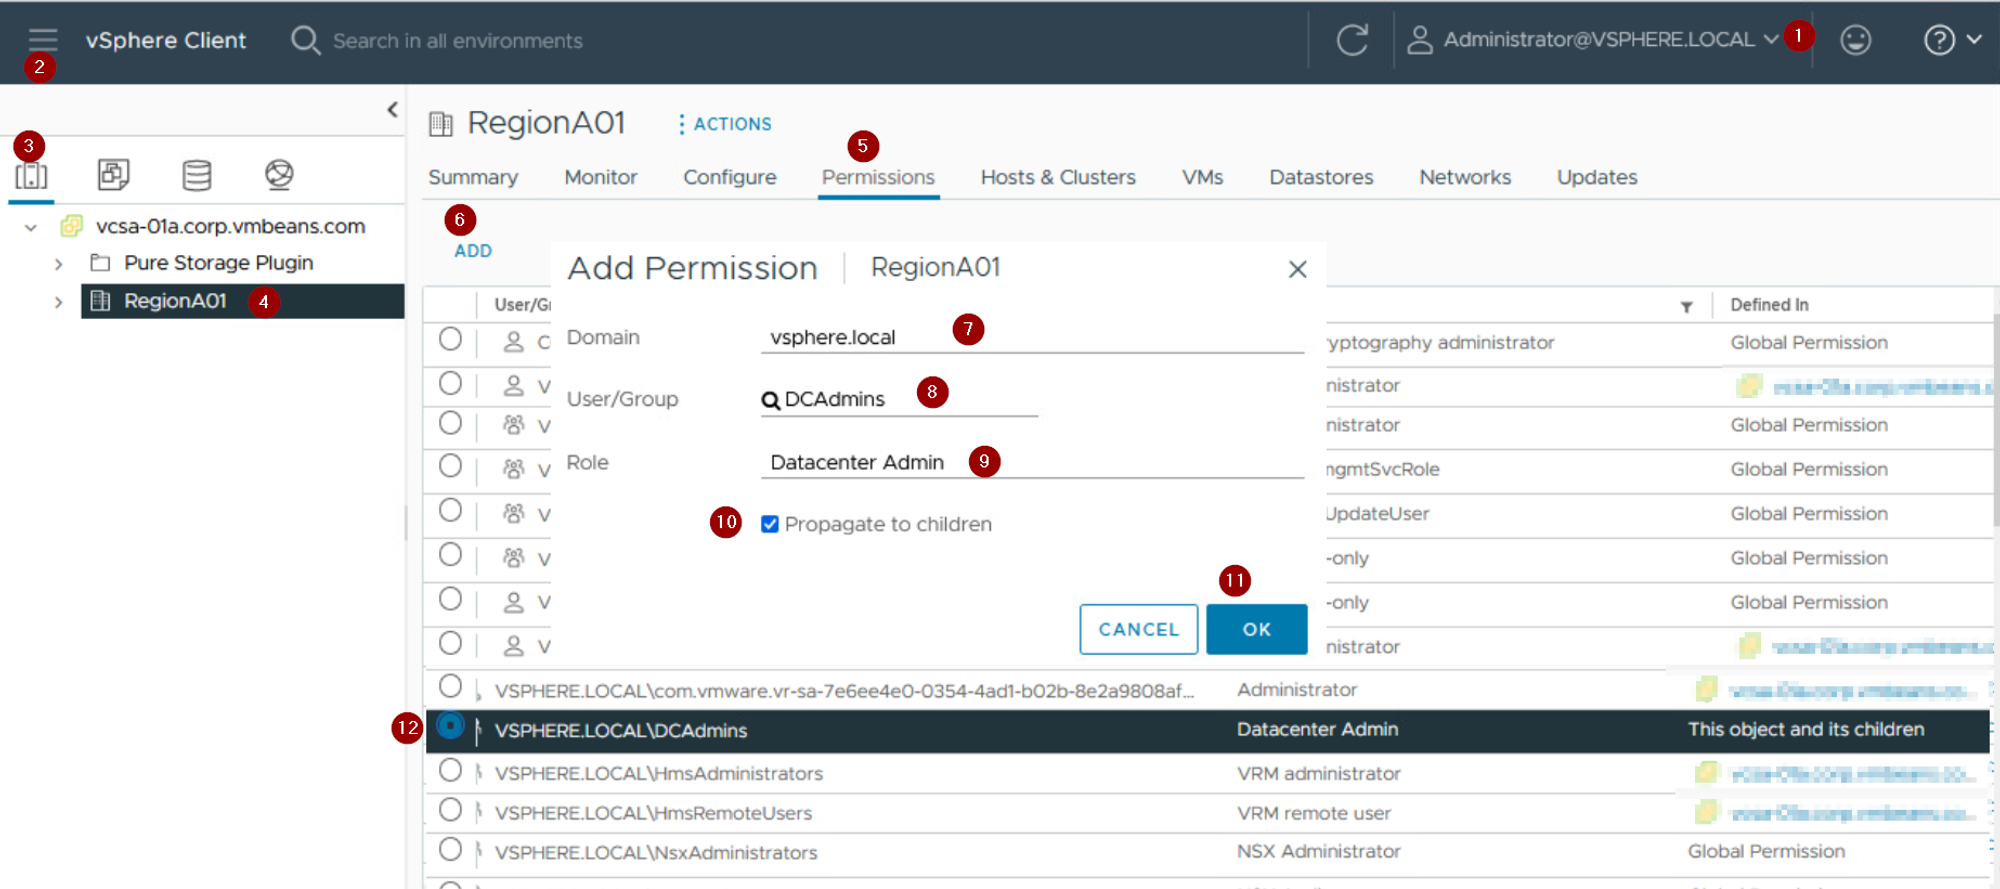Expand the RegionA01 datacenter tree node

[x=58, y=302]
